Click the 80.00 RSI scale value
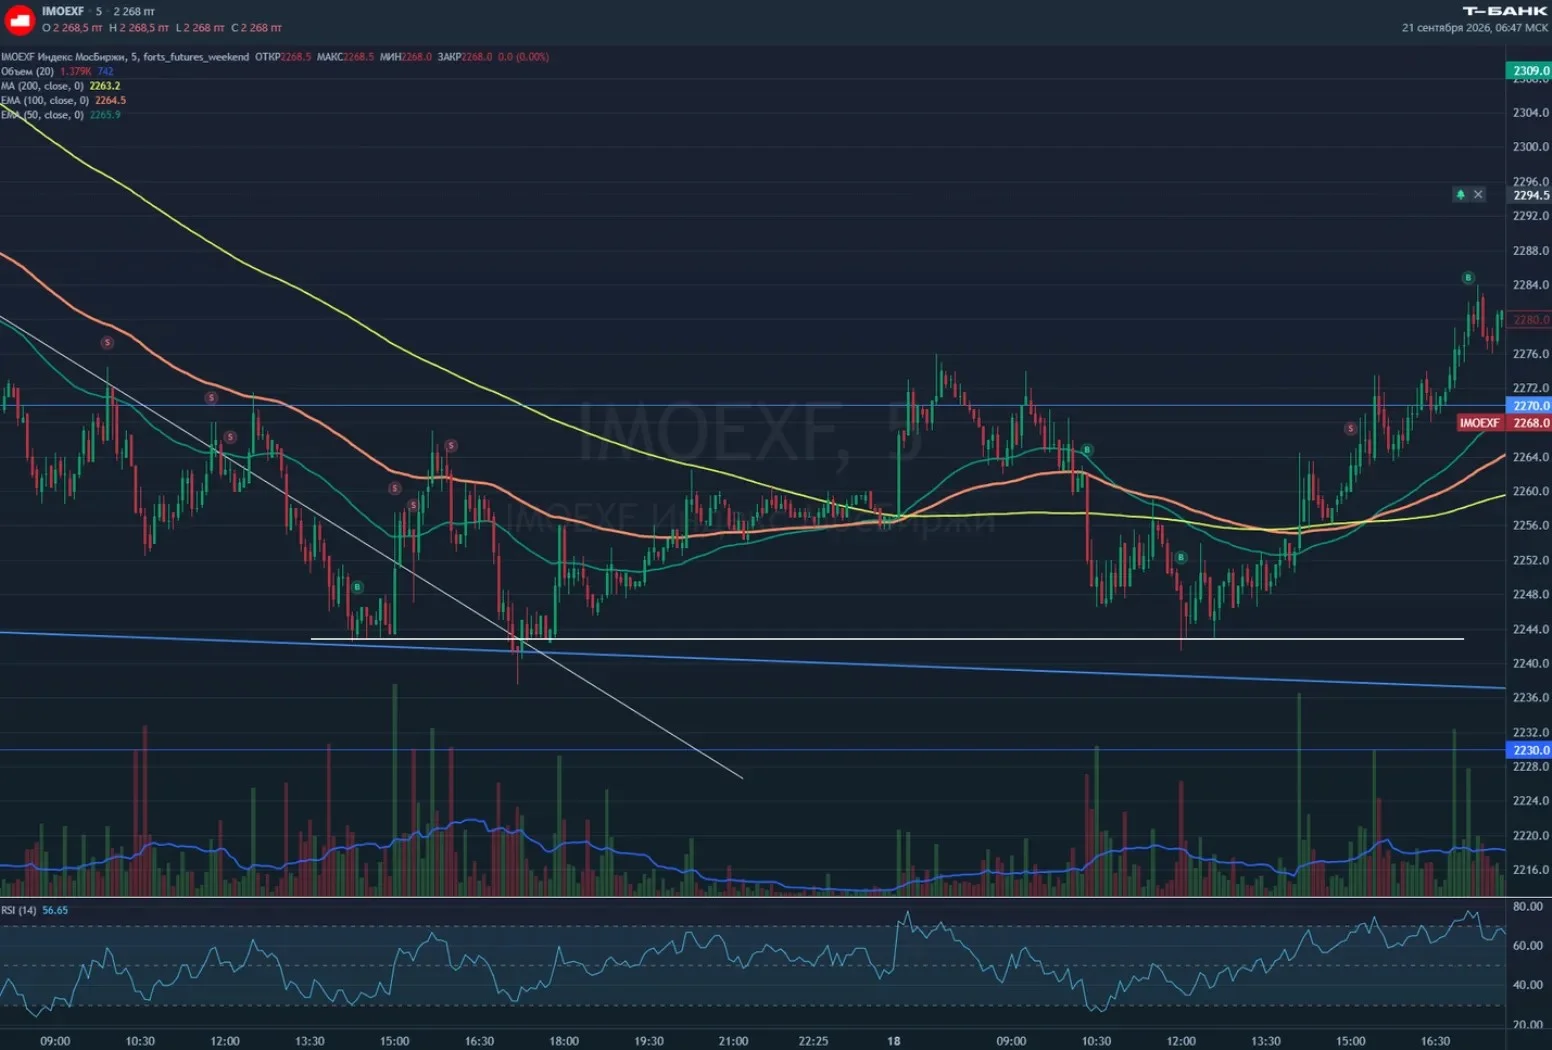The image size is (1552, 1050). tap(1527, 906)
